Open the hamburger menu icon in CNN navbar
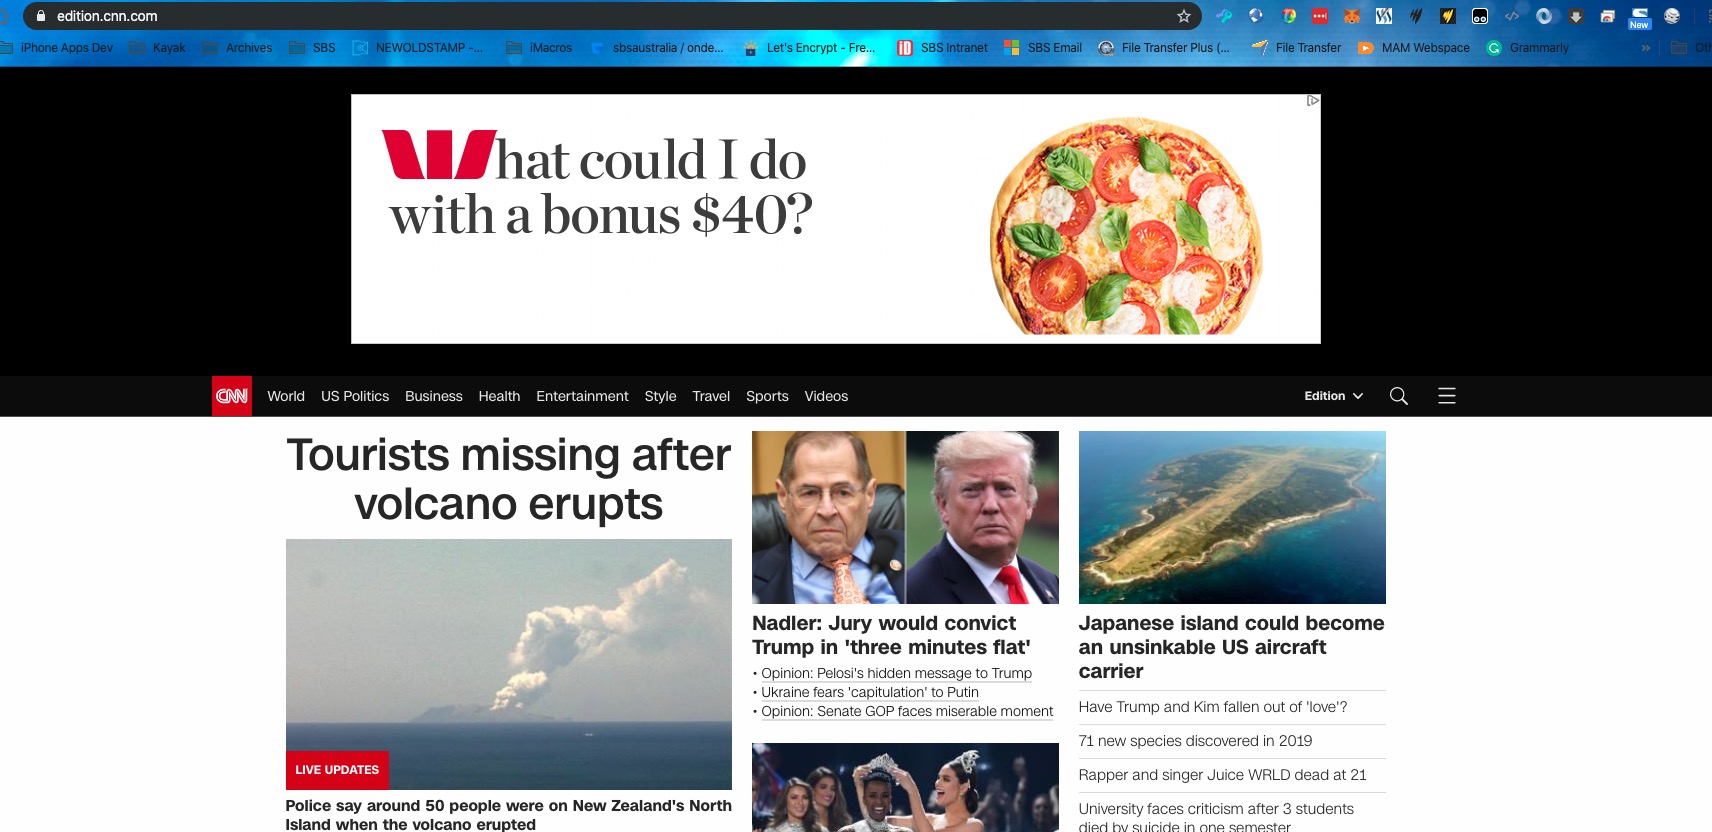 (x=1447, y=396)
